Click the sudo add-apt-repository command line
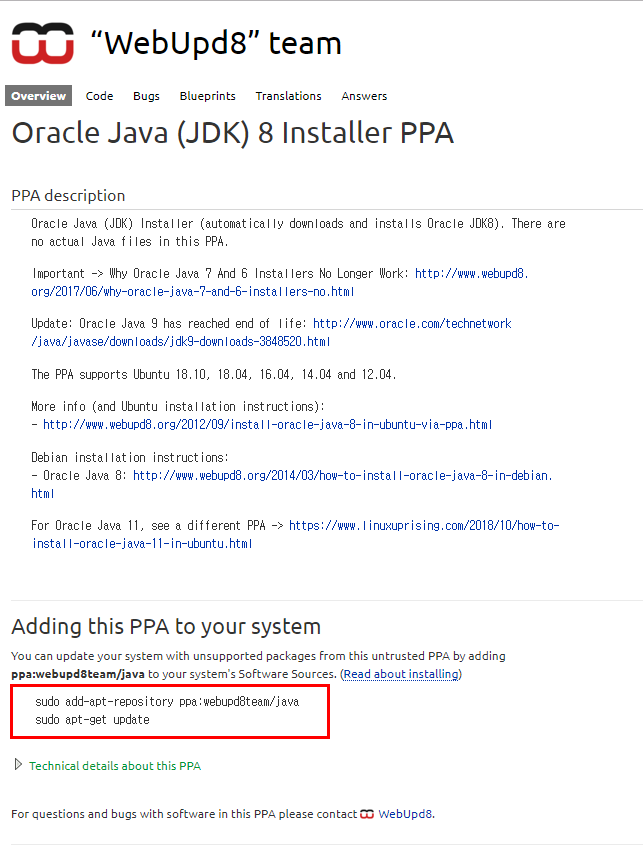The width and height of the screenshot is (643, 853). tap(167, 702)
